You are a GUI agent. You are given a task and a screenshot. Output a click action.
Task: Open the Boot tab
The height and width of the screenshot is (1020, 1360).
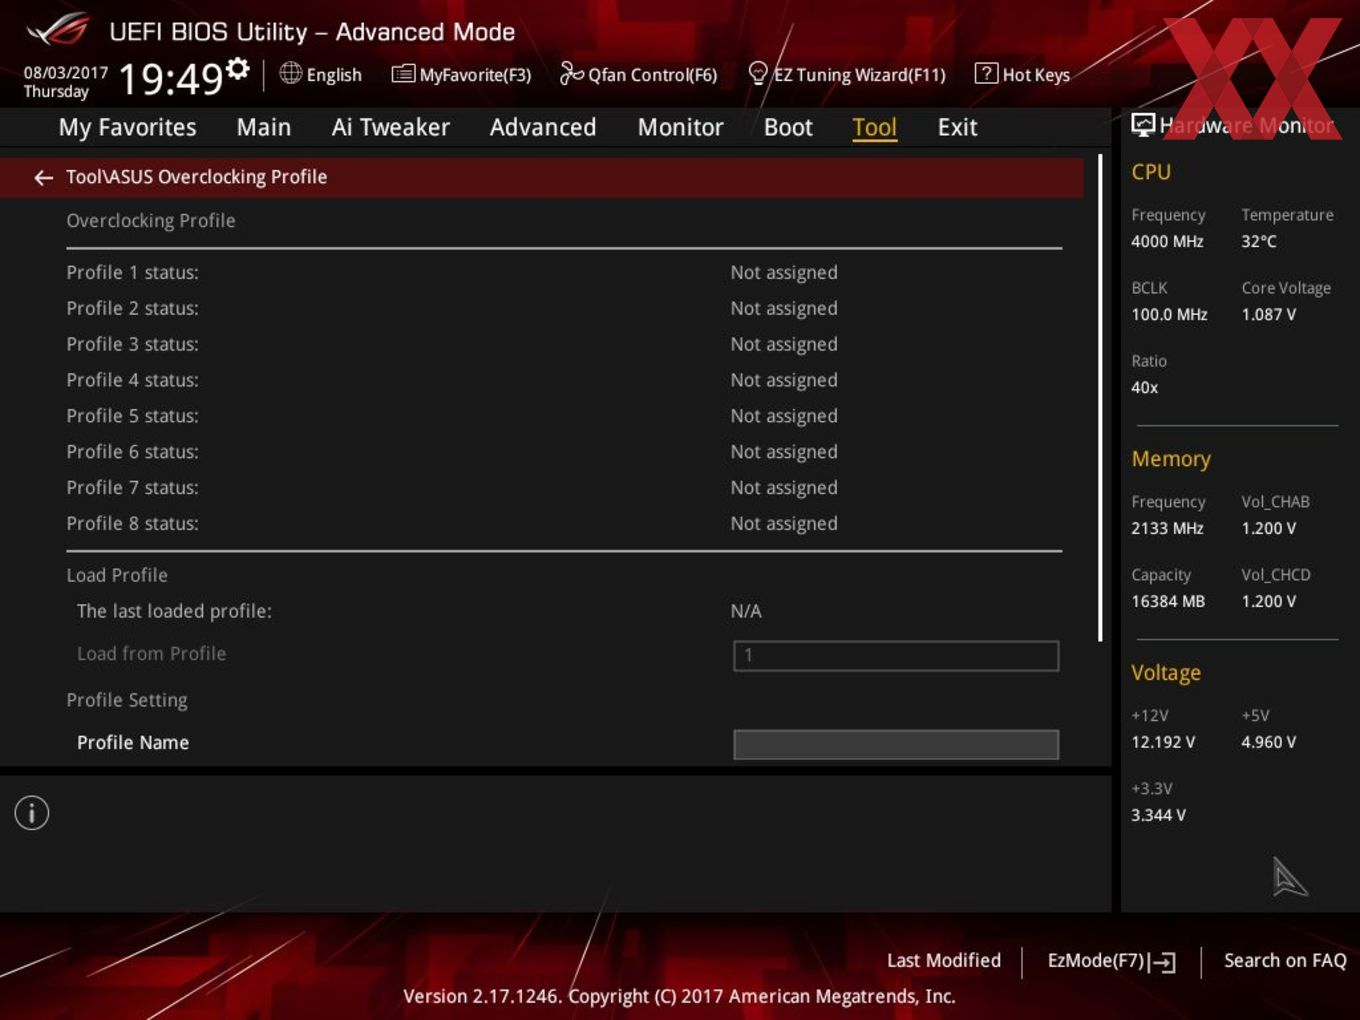point(788,127)
